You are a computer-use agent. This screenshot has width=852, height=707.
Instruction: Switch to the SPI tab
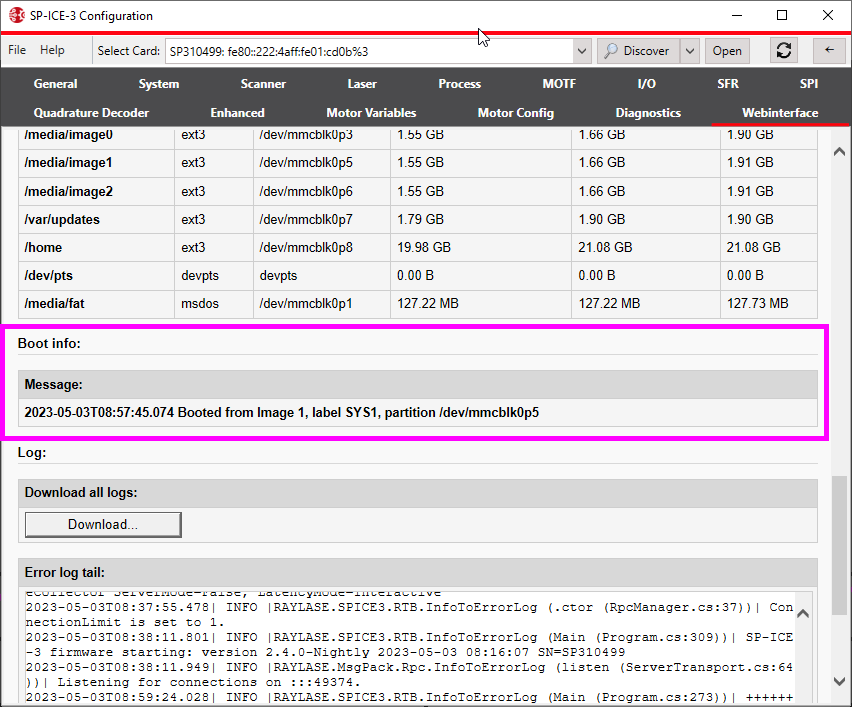point(809,84)
